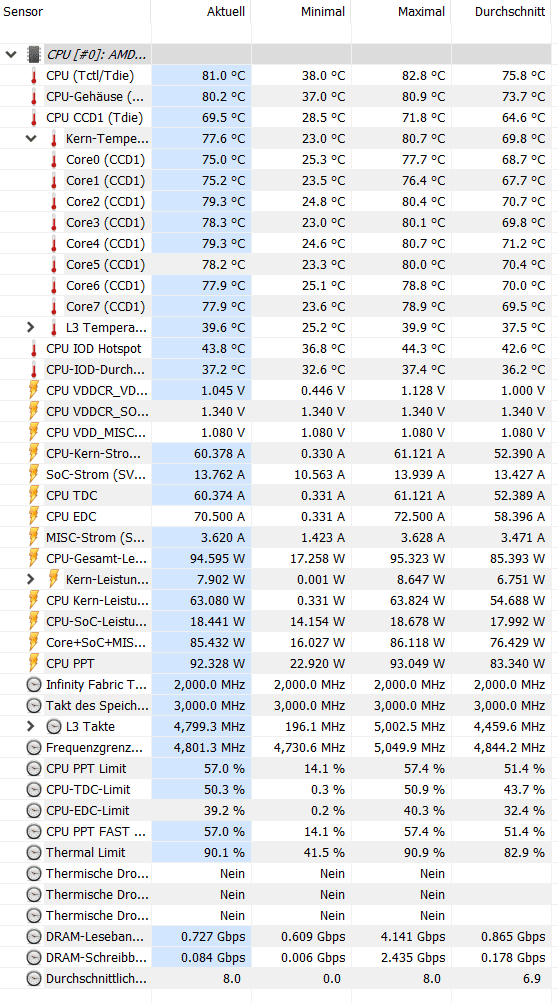Click the 4,459.6 MHz average L3 Takte value
The width and height of the screenshot is (558, 1003).
click(509, 727)
